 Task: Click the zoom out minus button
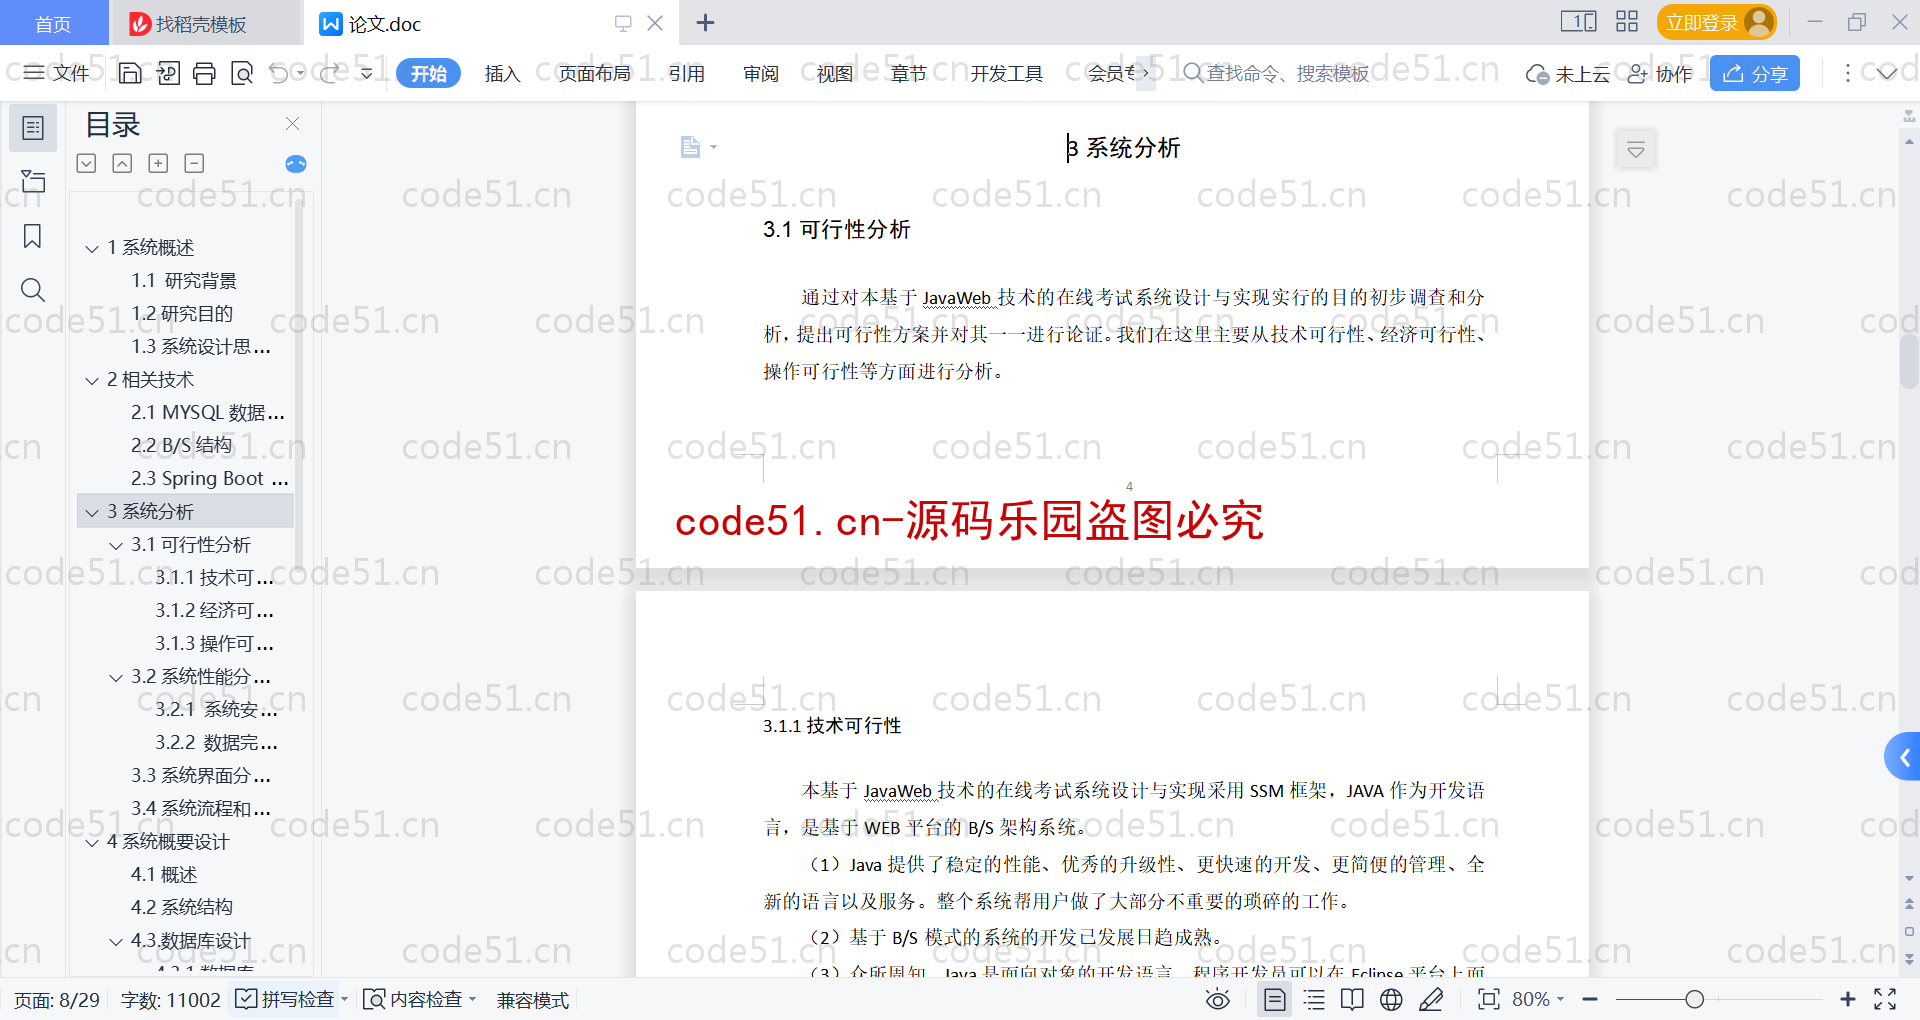click(1590, 999)
